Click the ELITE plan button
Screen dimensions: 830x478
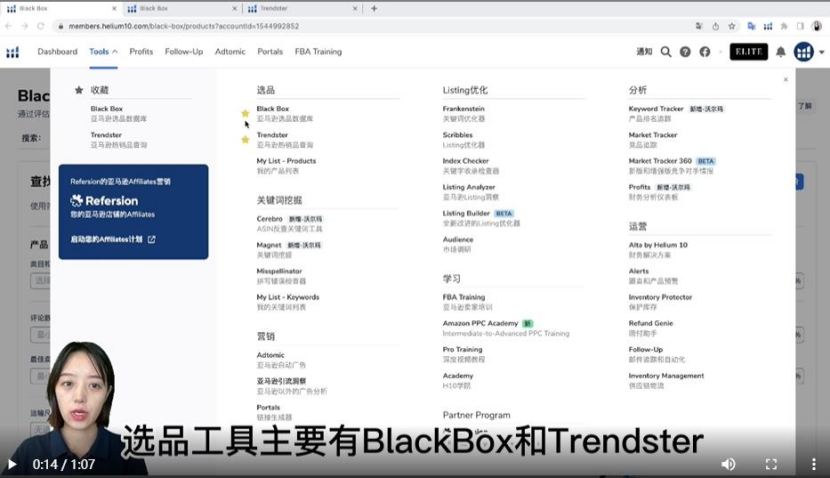coord(748,52)
